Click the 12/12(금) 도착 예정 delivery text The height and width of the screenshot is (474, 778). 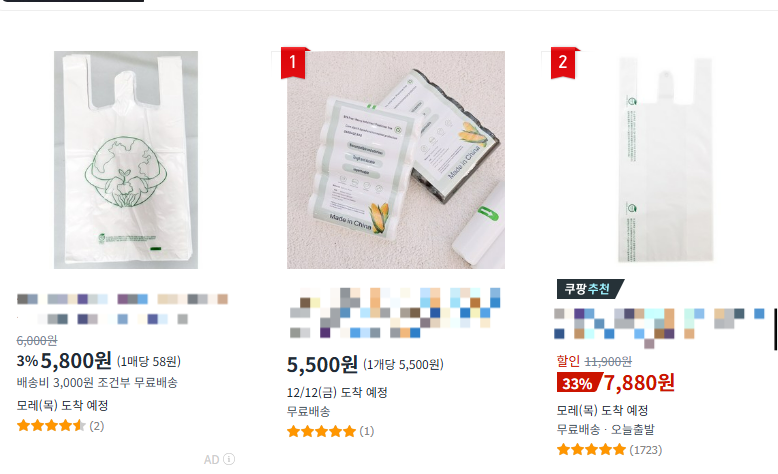337,393
